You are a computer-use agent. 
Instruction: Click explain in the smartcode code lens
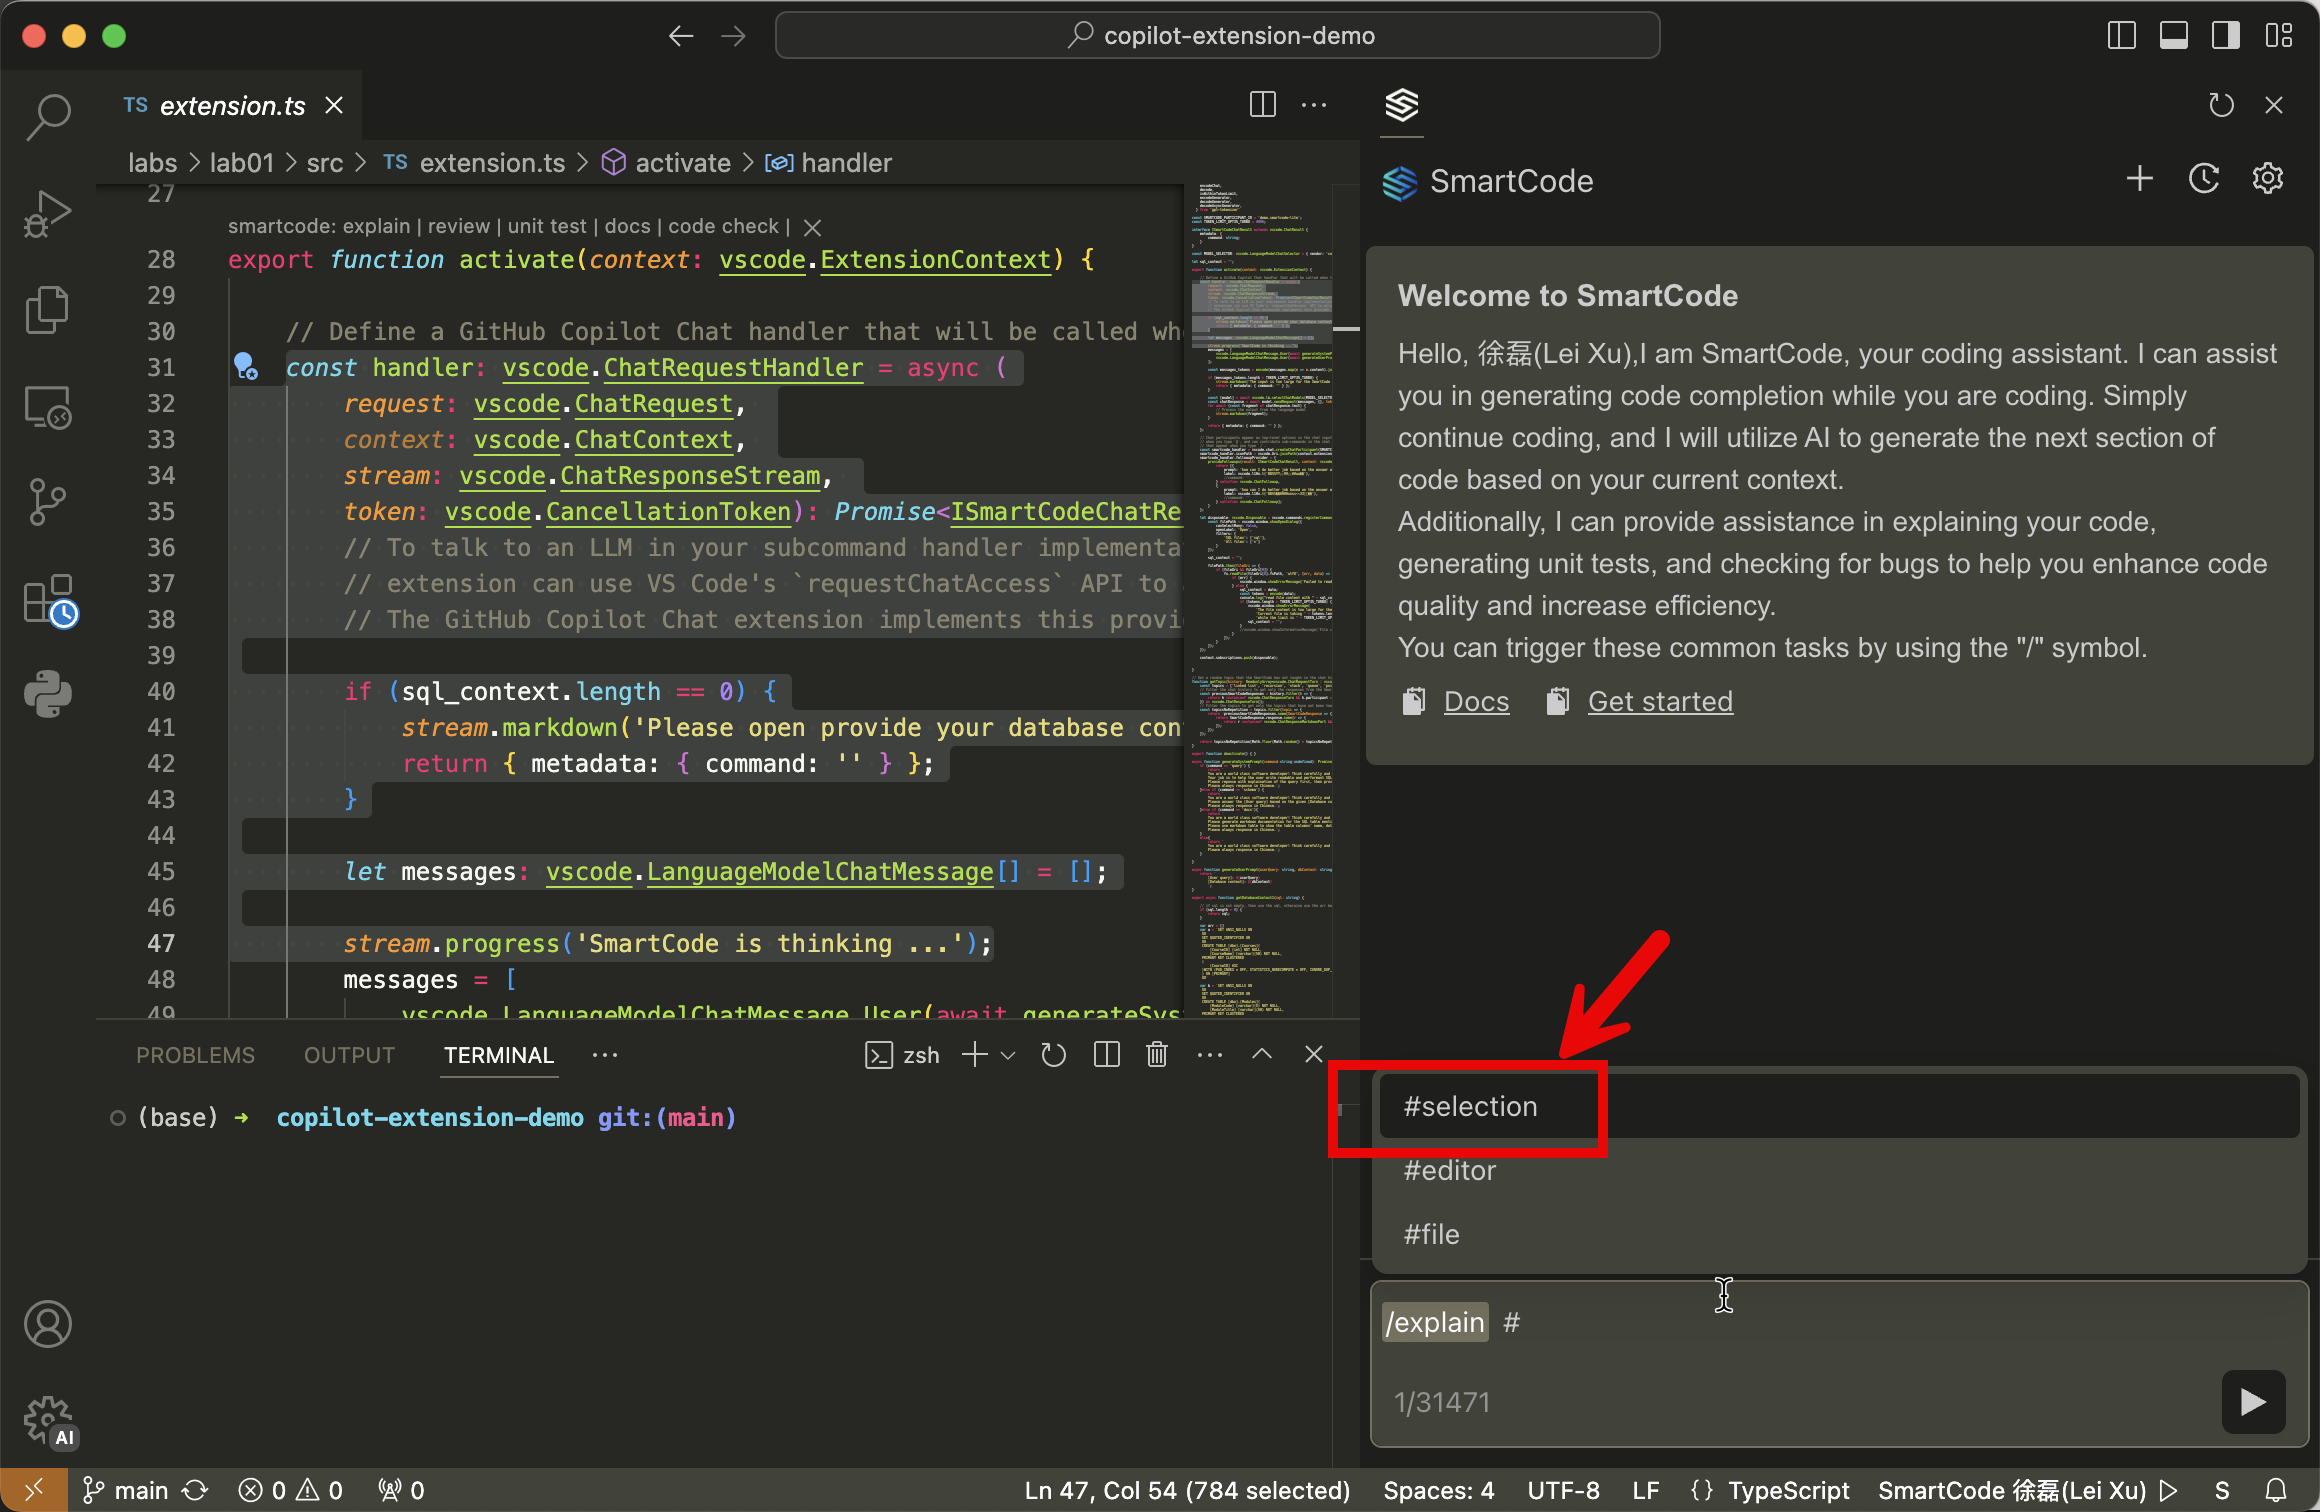point(376,227)
